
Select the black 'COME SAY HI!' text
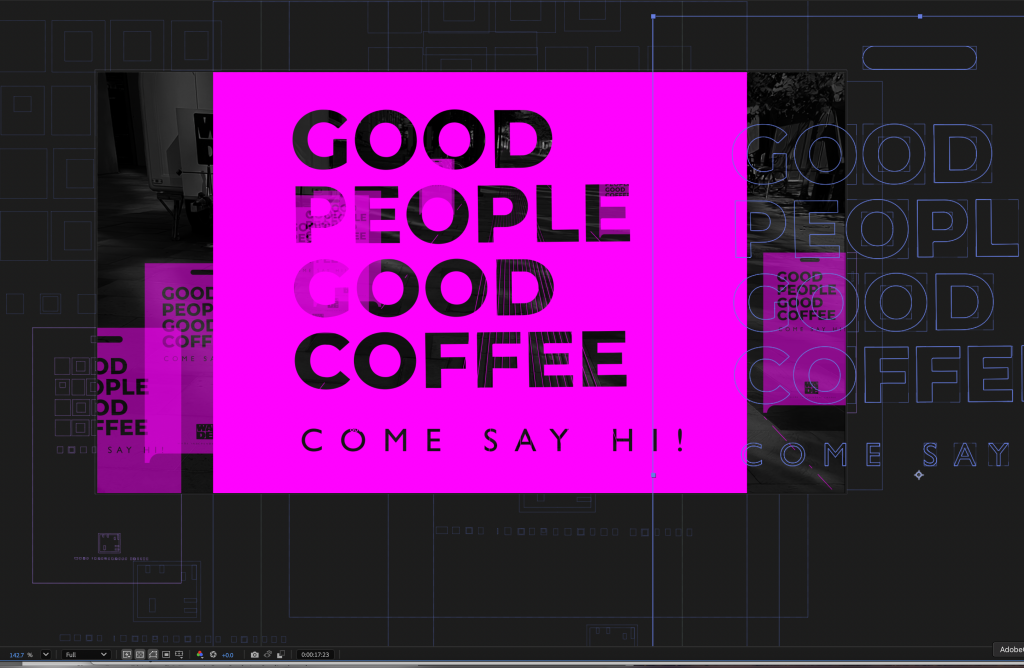click(493, 440)
